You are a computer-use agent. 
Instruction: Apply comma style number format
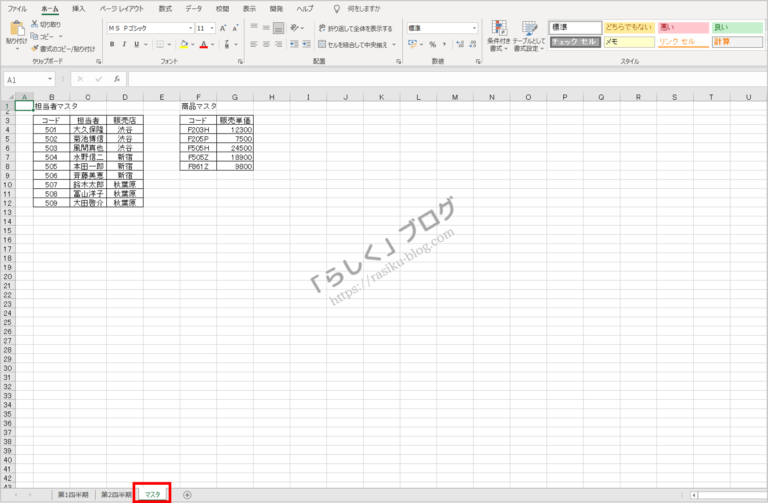tap(445, 44)
